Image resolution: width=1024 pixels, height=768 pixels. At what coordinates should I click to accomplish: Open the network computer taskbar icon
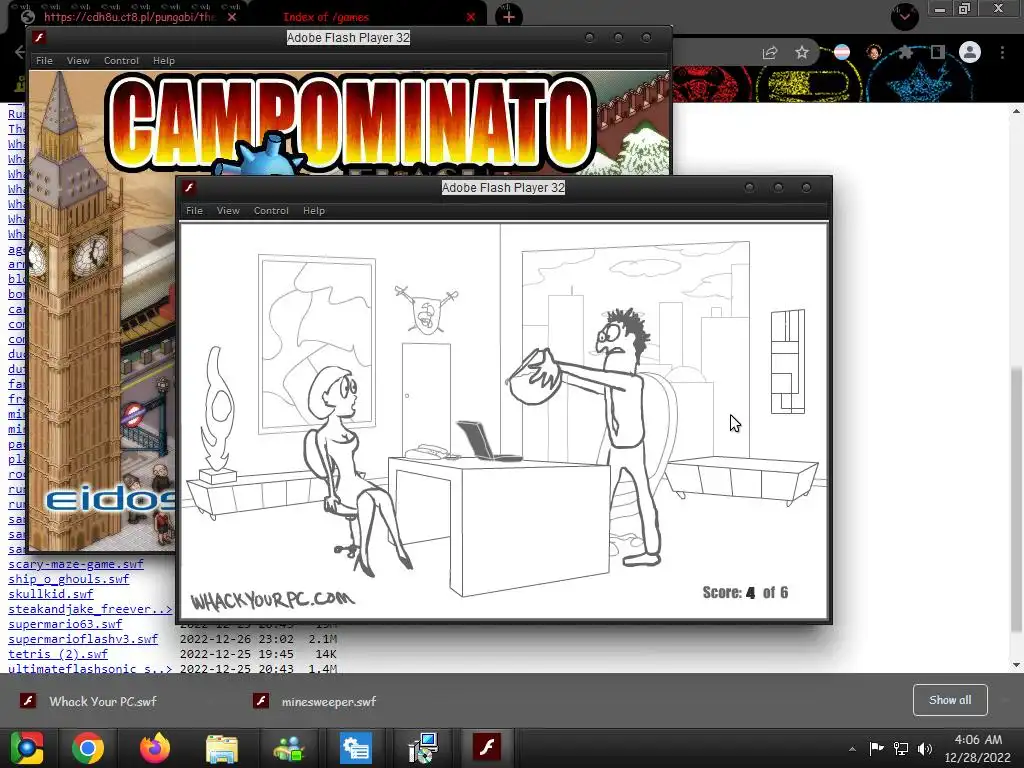[x=423, y=748]
